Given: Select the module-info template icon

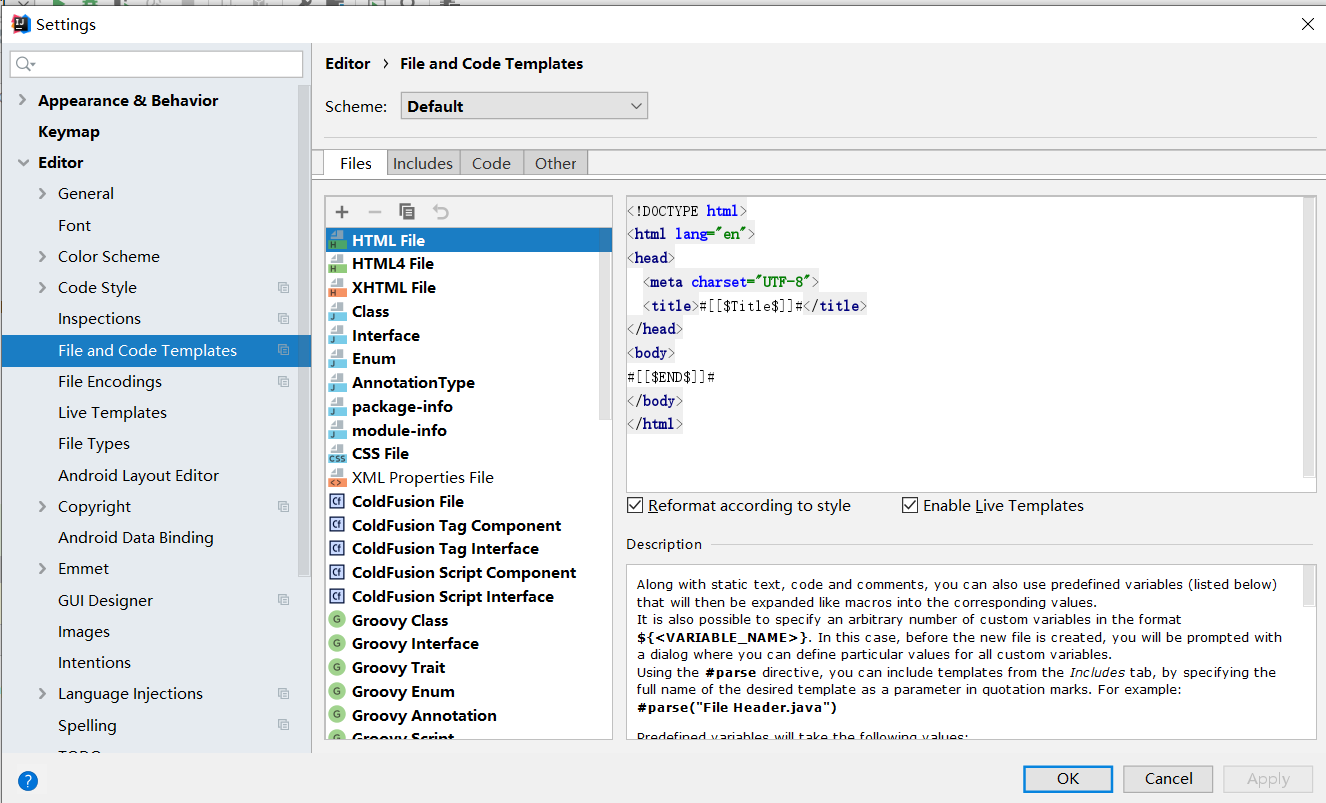Looking at the screenshot, I should pos(337,431).
